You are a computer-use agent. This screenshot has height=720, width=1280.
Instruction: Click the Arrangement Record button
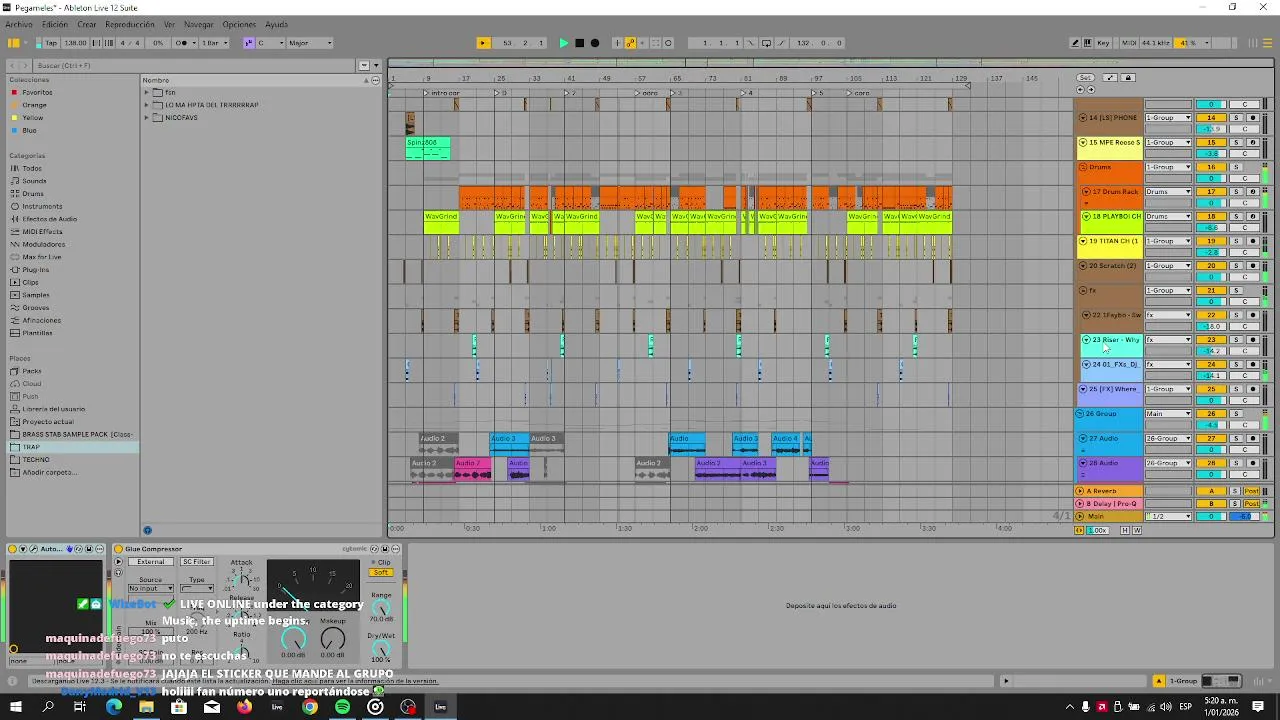(595, 43)
